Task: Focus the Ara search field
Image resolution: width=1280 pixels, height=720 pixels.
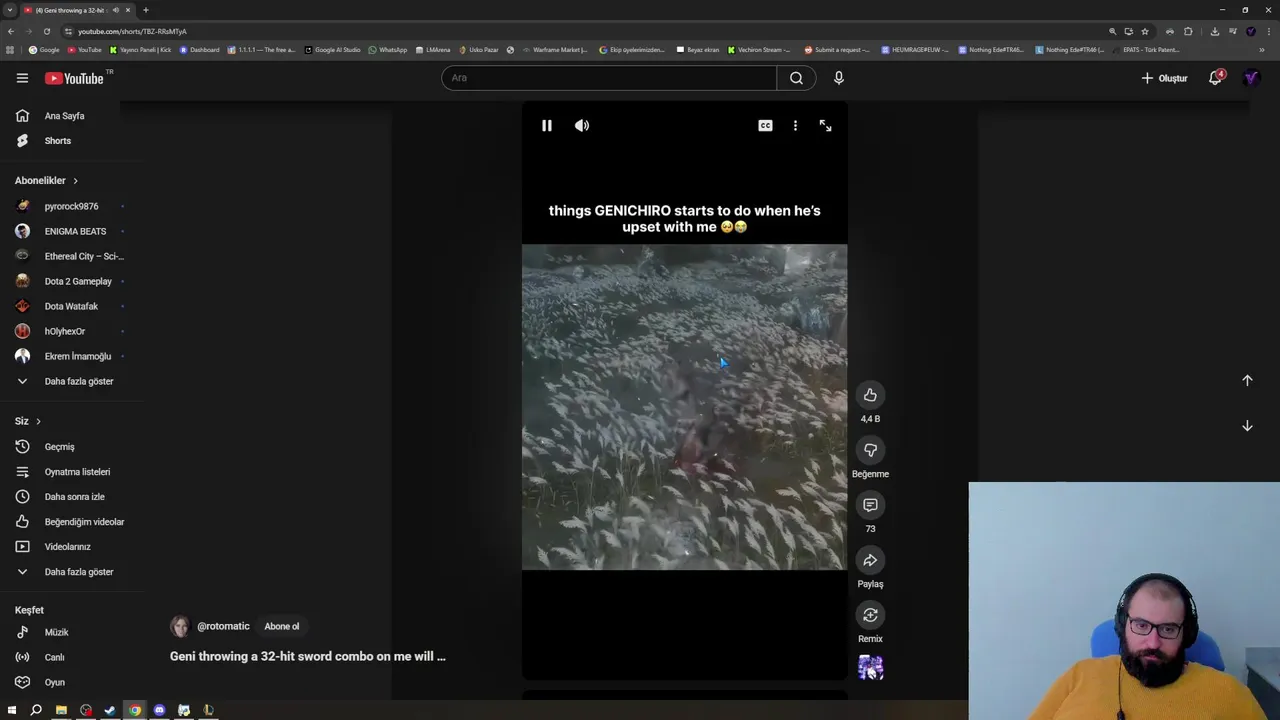Action: [x=609, y=78]
